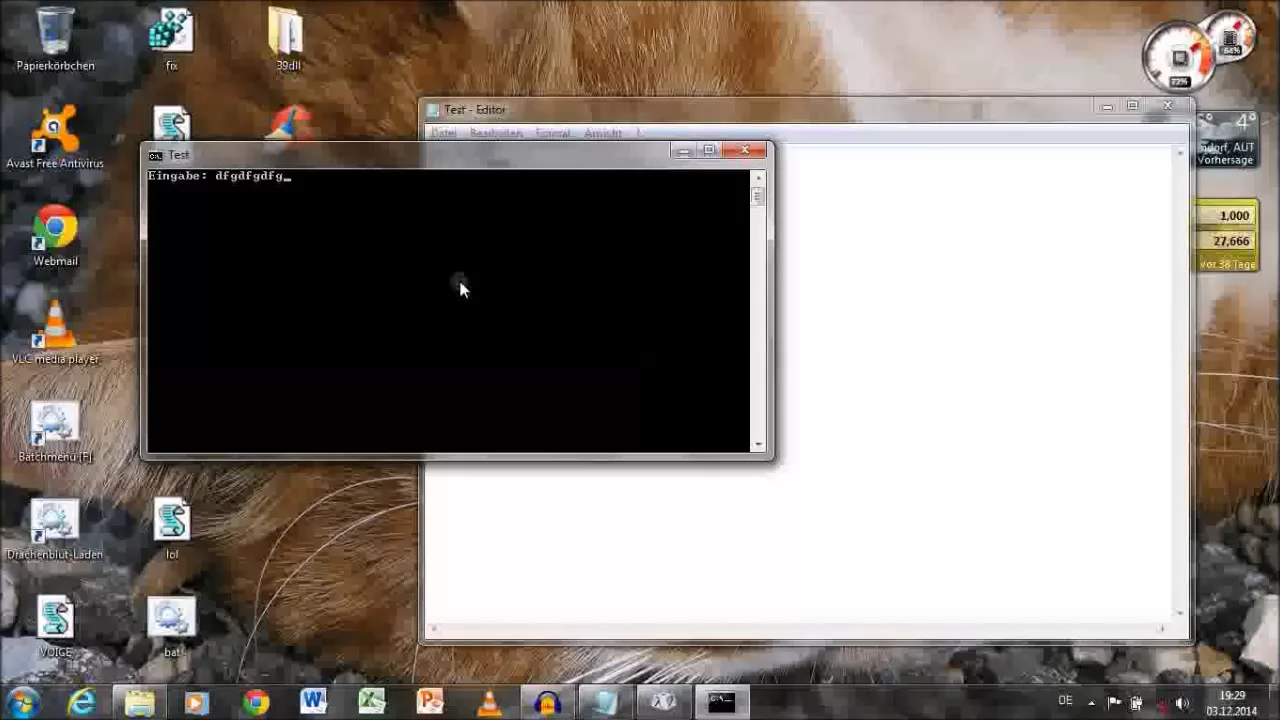
Task: Select the Avast Free Antivirus desktop shortcut
Action: [55, 131]
